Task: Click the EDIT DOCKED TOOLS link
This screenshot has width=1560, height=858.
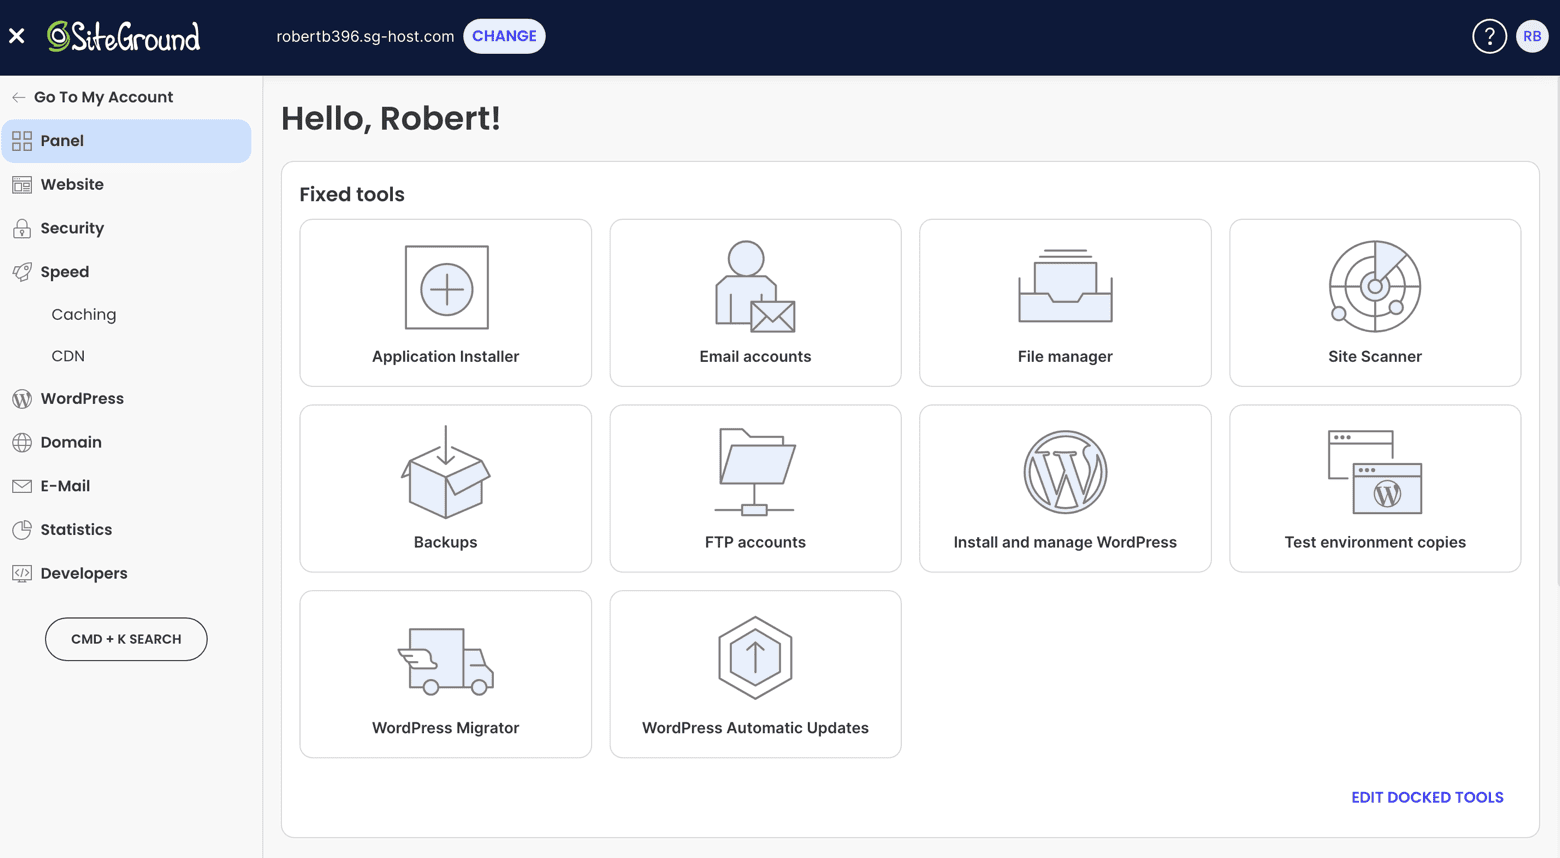Action: [x=1427, y=797]
